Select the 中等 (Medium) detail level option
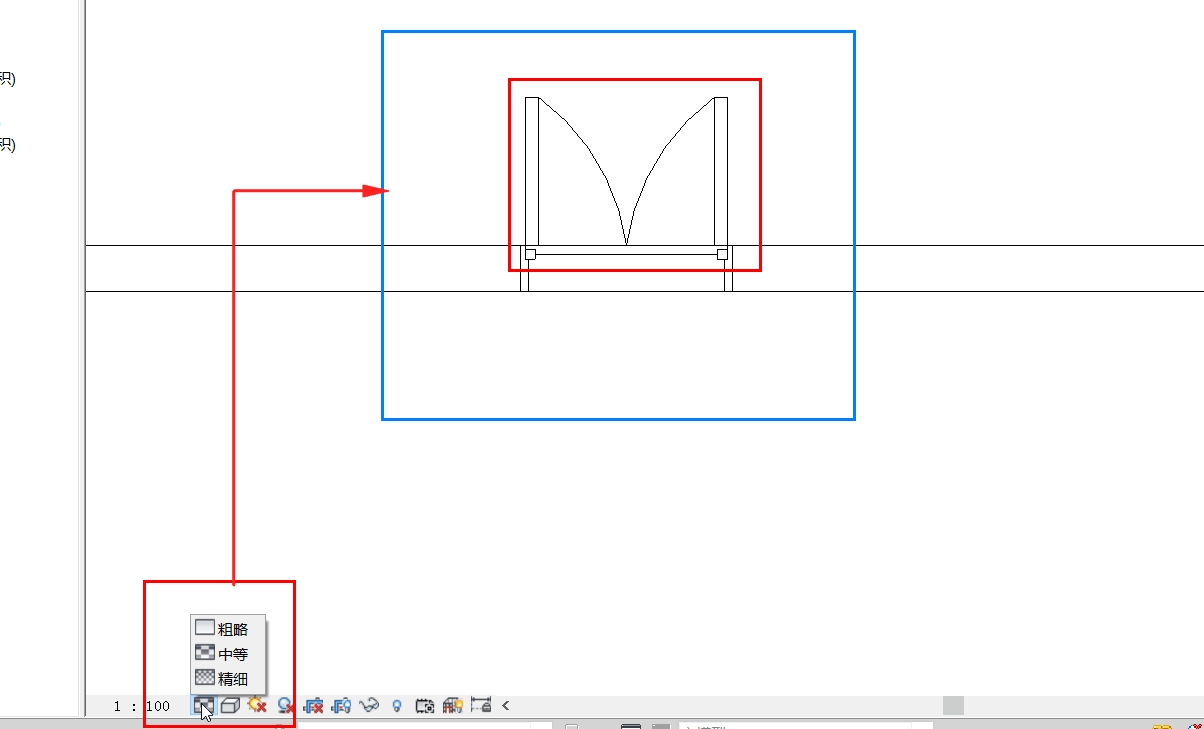The image size is (1204, 729). [222, 654]
